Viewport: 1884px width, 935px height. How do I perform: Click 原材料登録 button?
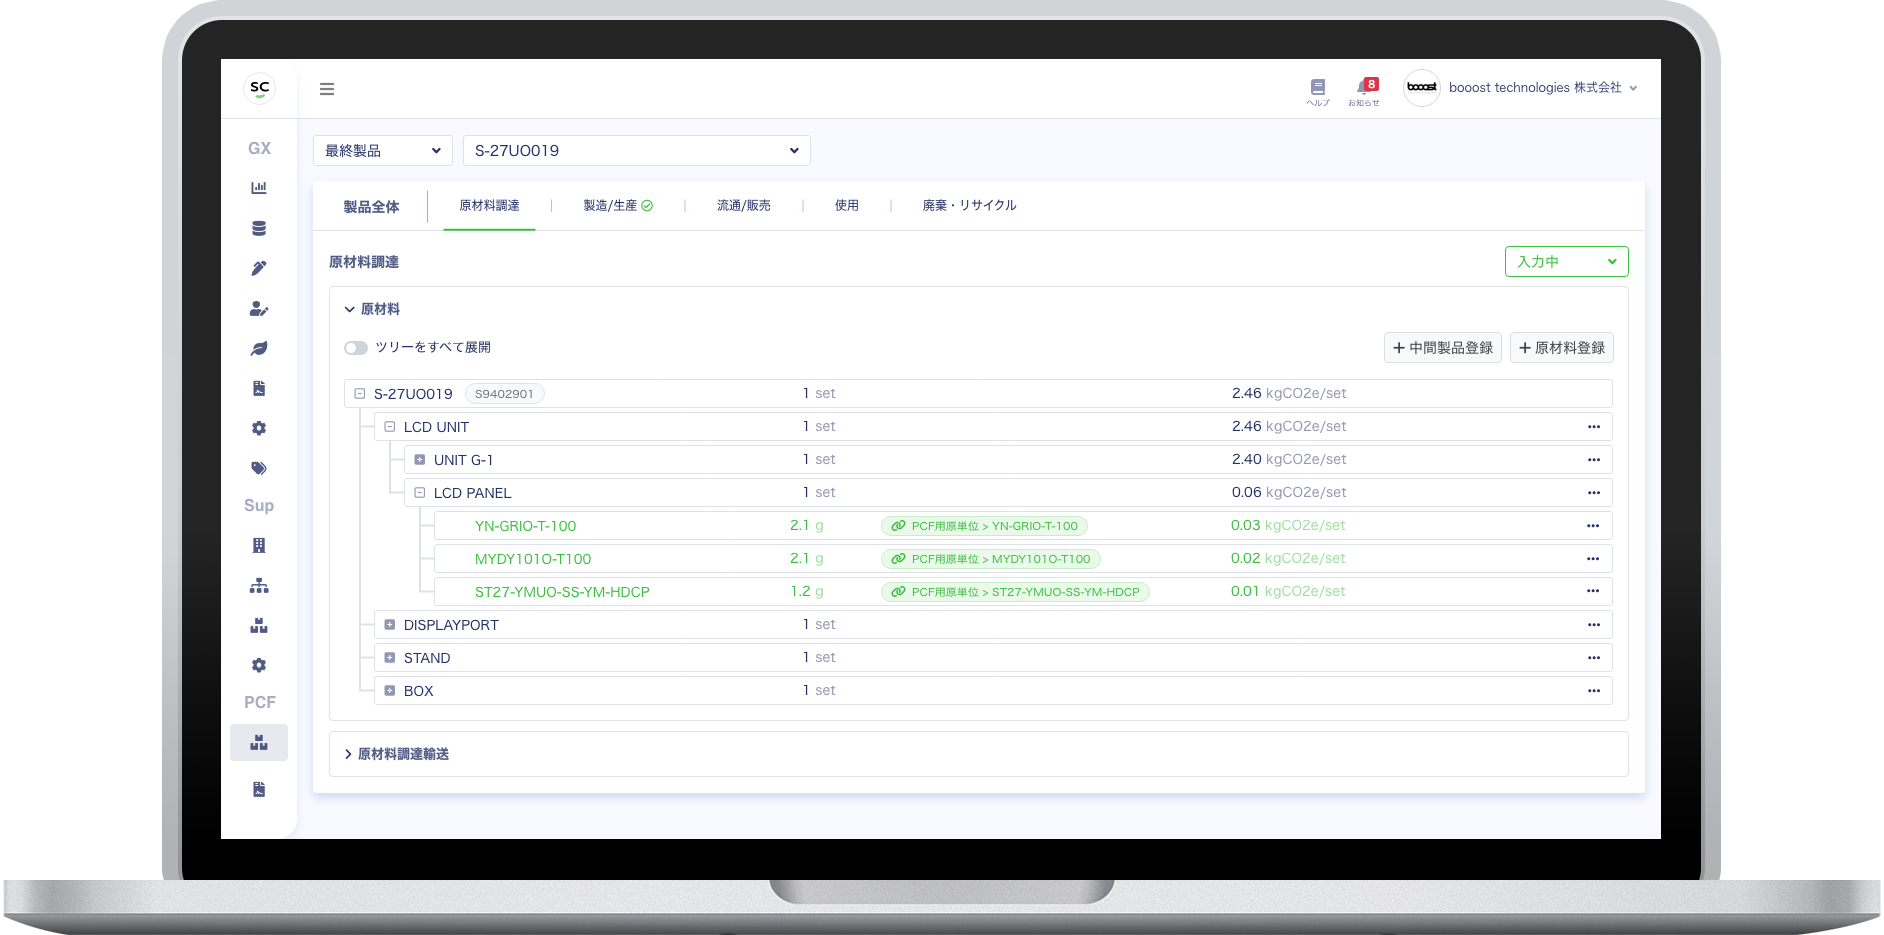pyautogui.click(x=1561, y=348)
